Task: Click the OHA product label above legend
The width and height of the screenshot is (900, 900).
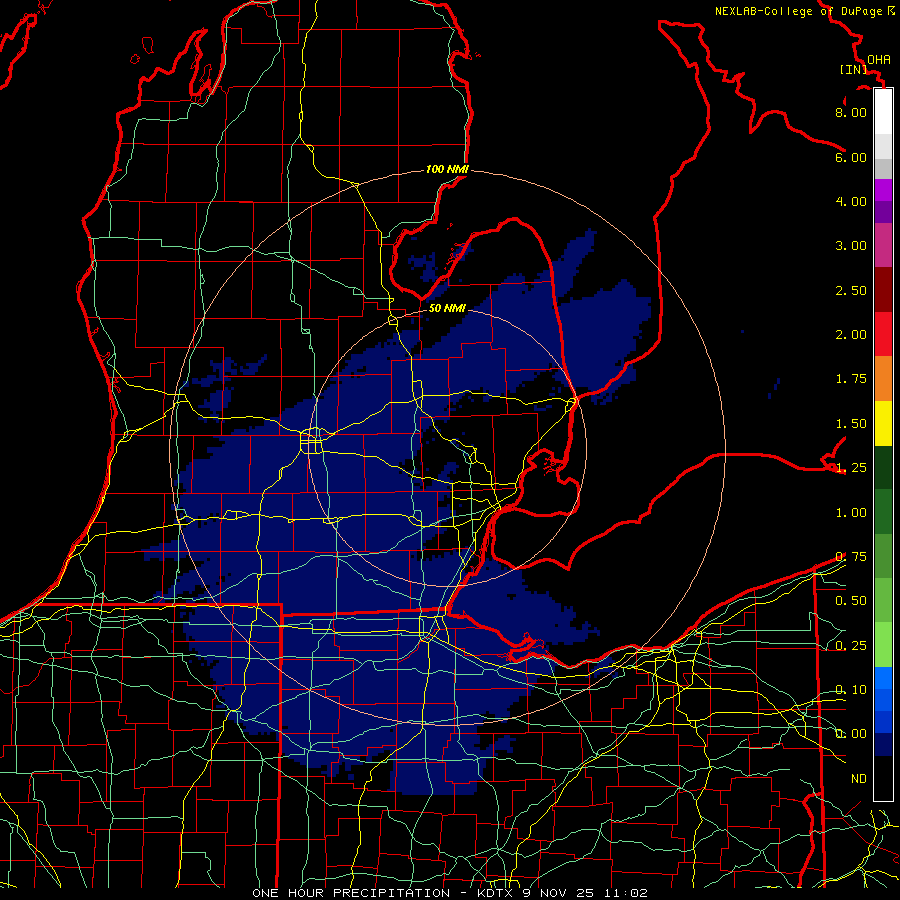Action: point(879,59)
